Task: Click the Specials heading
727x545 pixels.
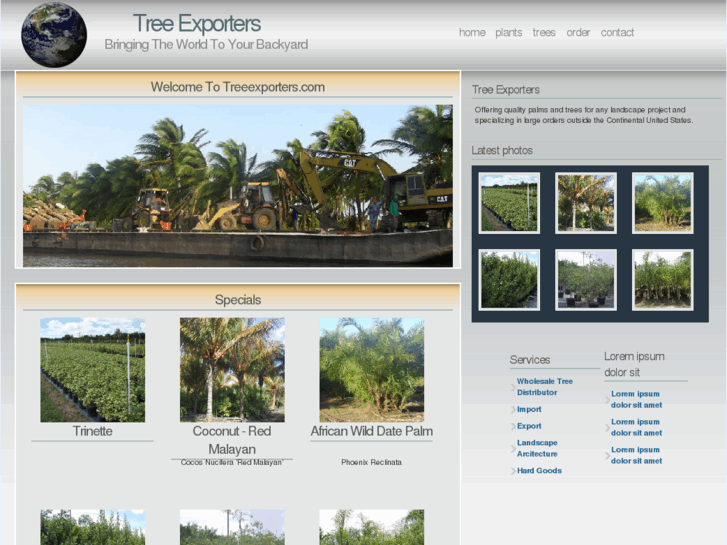Action: tap(238, 300)
